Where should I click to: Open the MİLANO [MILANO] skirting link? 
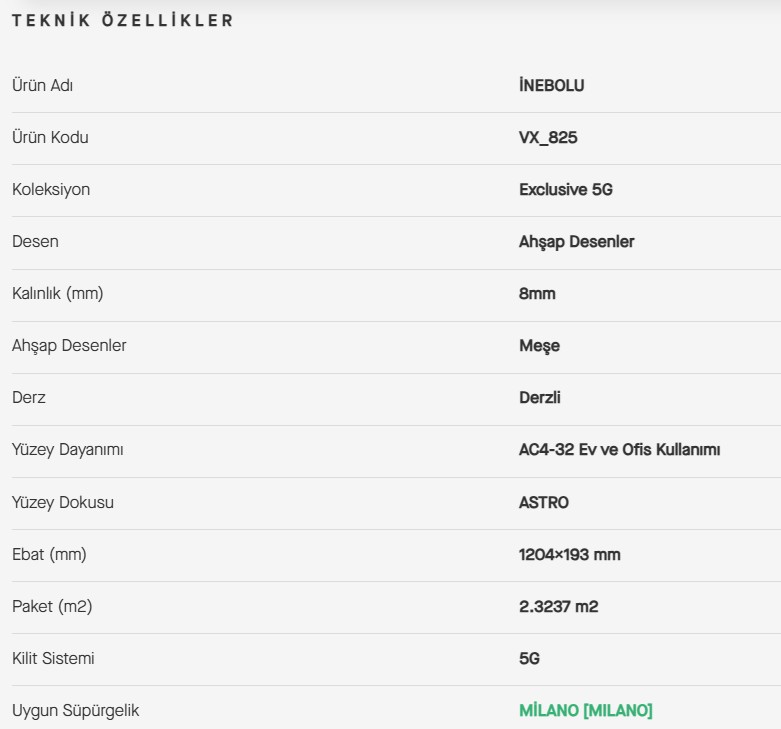[x=586, y=710]
